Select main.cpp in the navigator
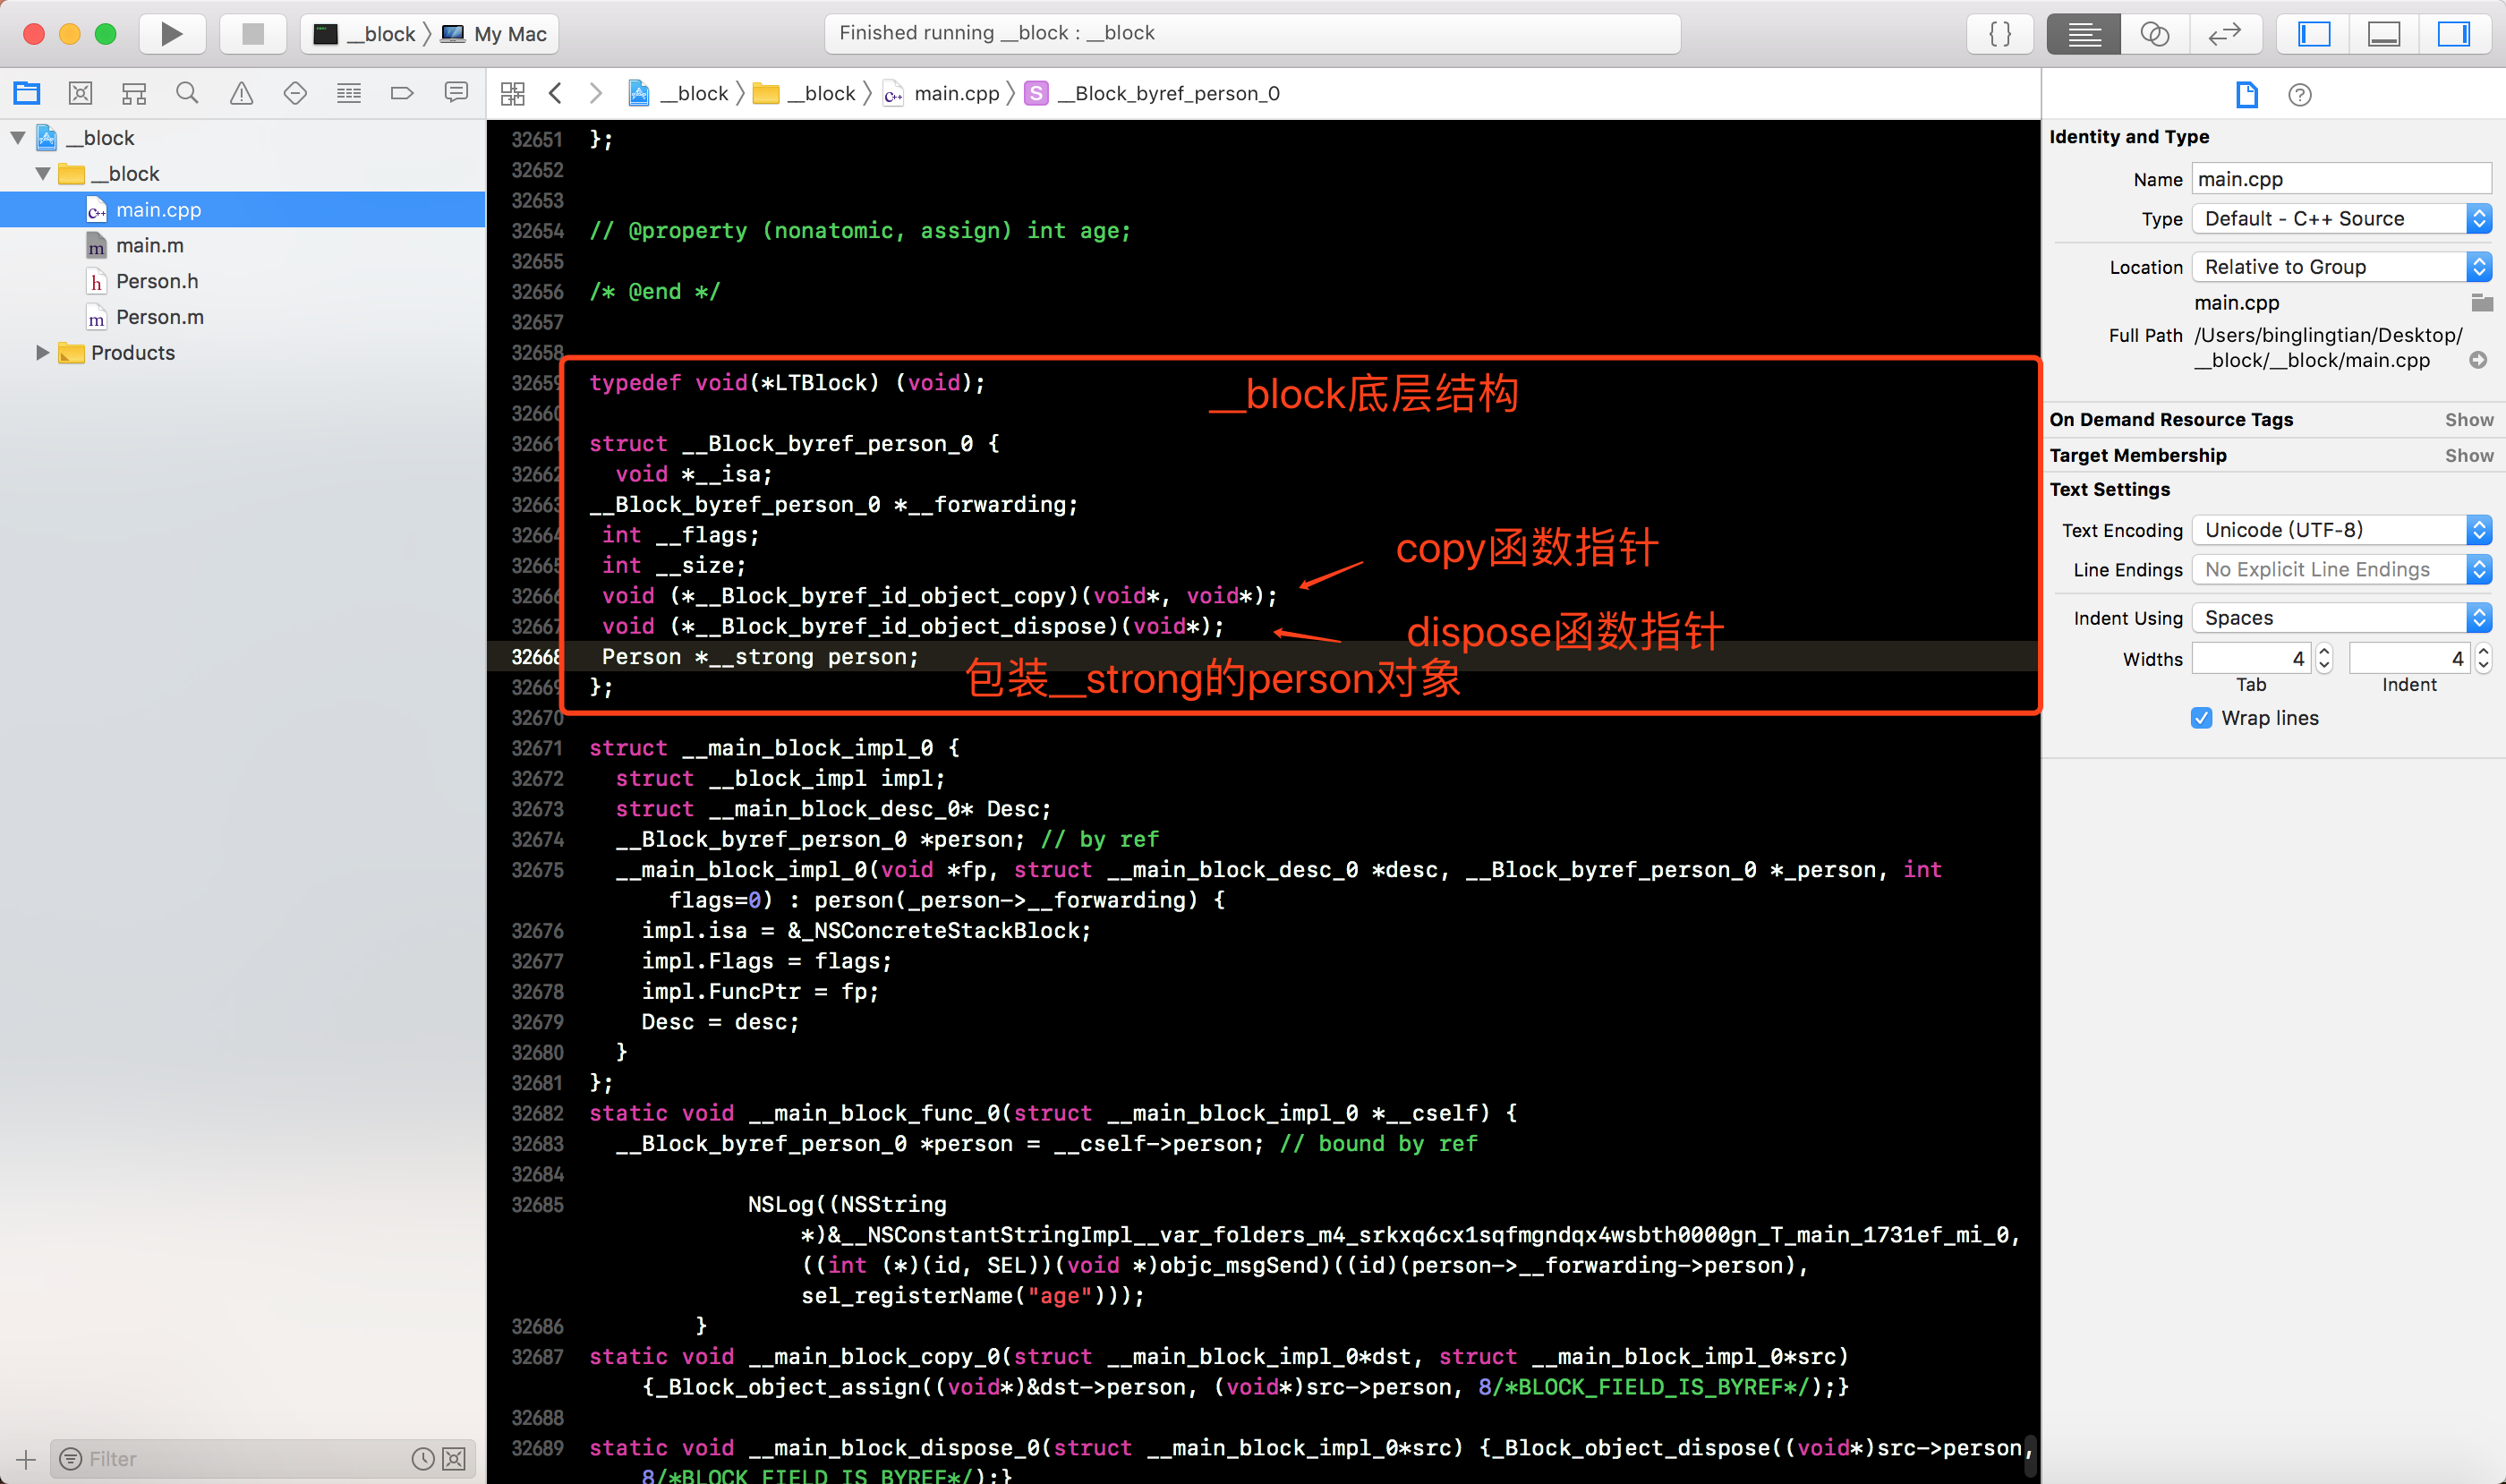The image size is (2506, 1484). pos(243,210)
